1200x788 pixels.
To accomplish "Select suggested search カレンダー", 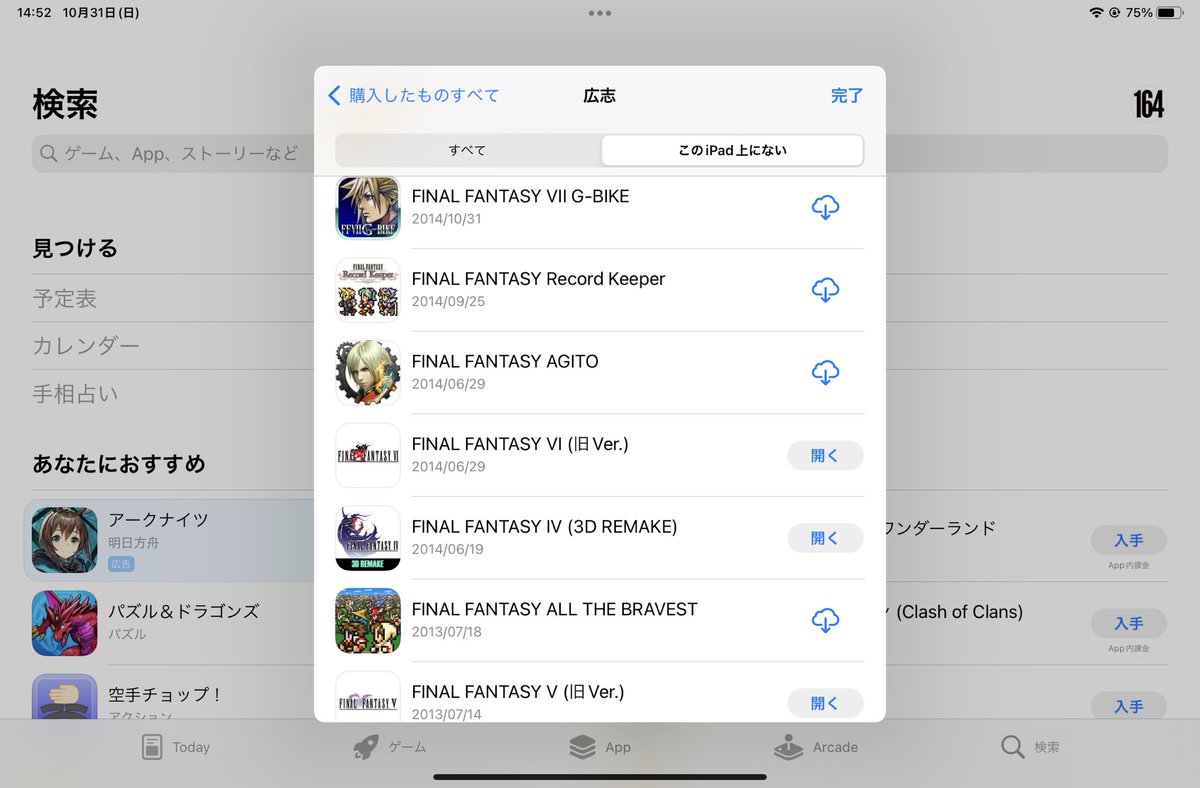I will 86,346.
